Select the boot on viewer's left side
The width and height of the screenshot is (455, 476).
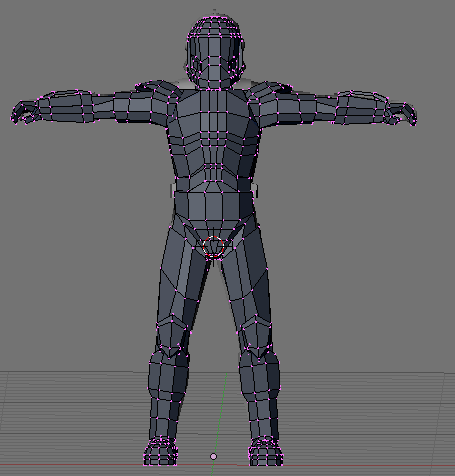click(161, 451)
